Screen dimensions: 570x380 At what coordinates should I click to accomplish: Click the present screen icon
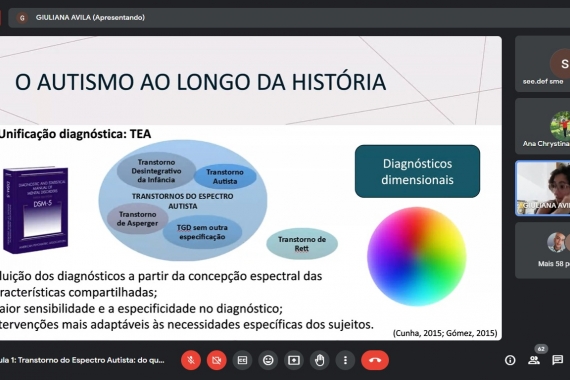coord(294,360)
